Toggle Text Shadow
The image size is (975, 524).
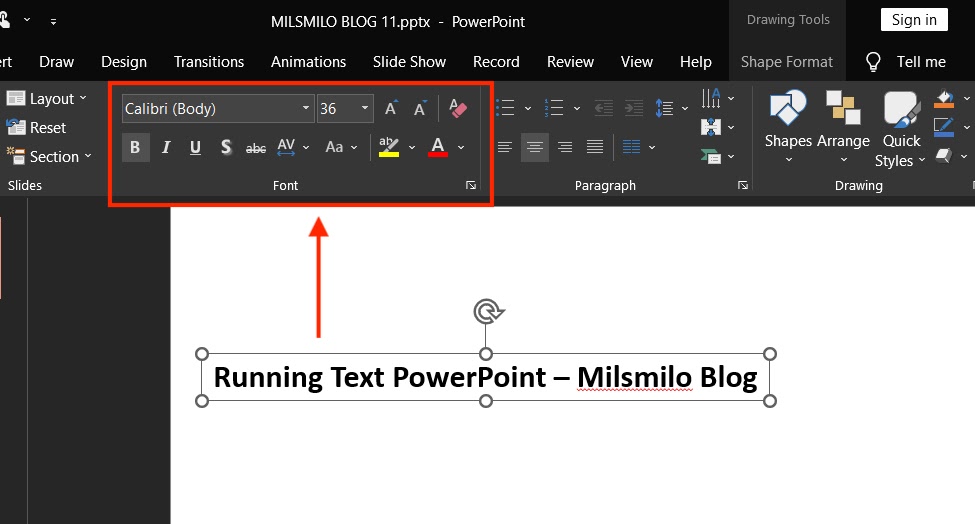(226, 147)
